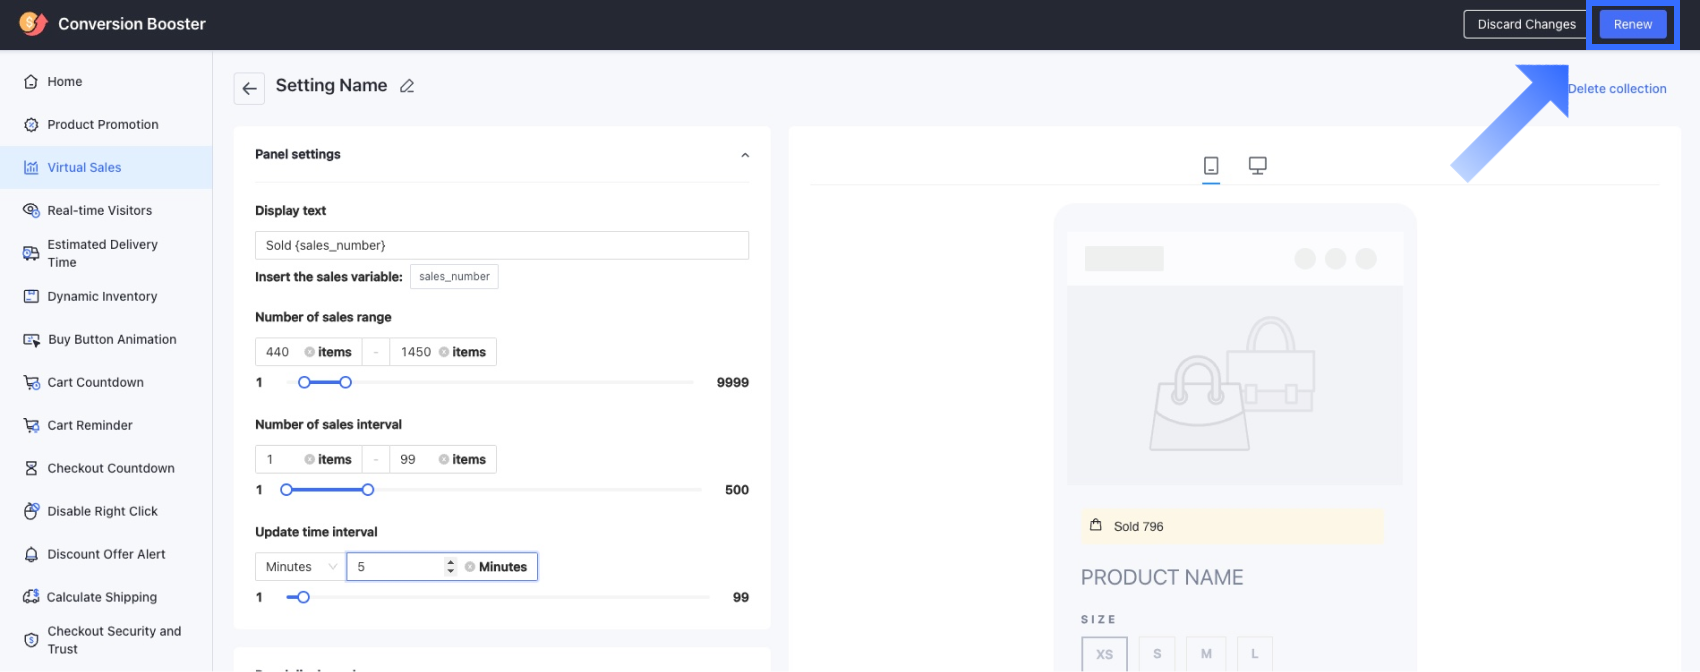Select size L in the preview
Image resolution: width=1700 pixels, height=672 pixels.
(x=1254, y=654)
